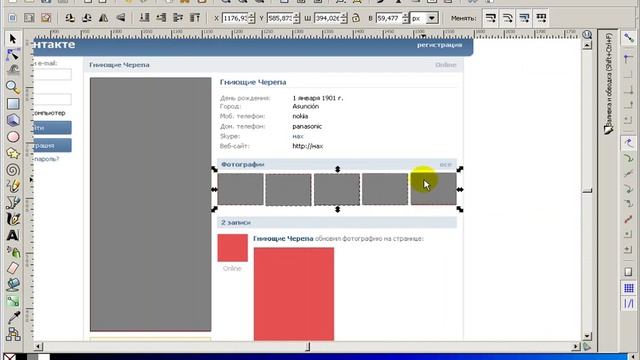This screenshot has height=360, width=640.
Task: Select the Star polygon tool
Action: [x=13, y=153]
